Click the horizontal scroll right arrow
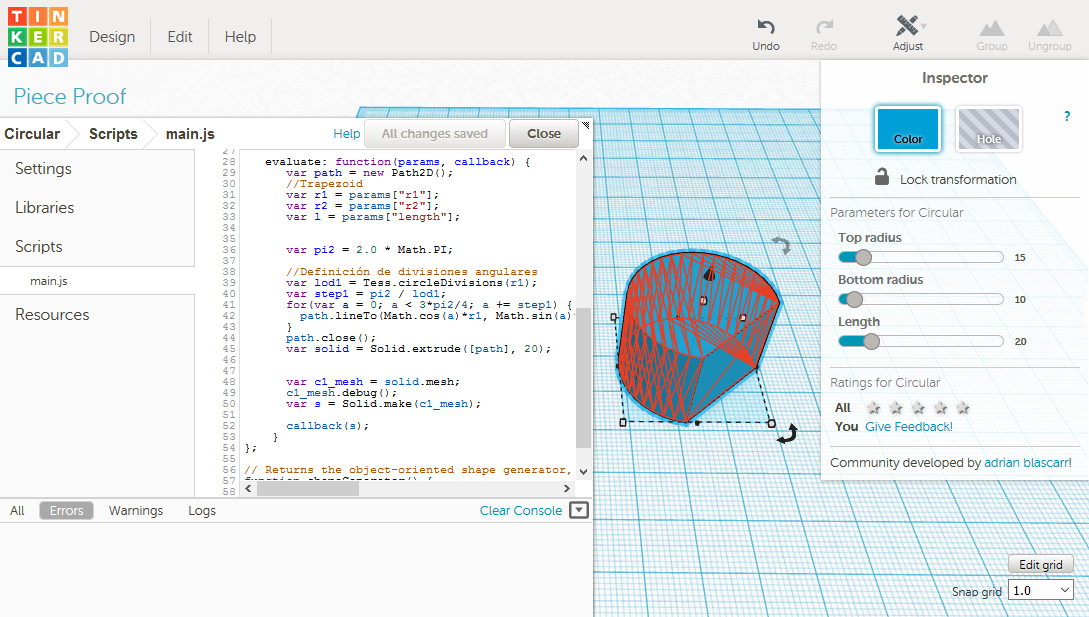This screenshot has width=1089, height=617. (x=567, y=488)
